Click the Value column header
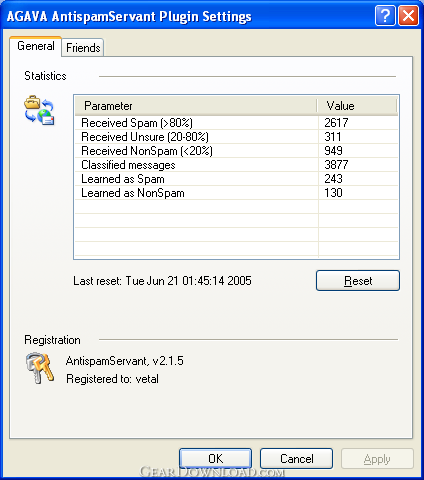The image size is (424, 480). pyautogui.click(x=357, y=106)
